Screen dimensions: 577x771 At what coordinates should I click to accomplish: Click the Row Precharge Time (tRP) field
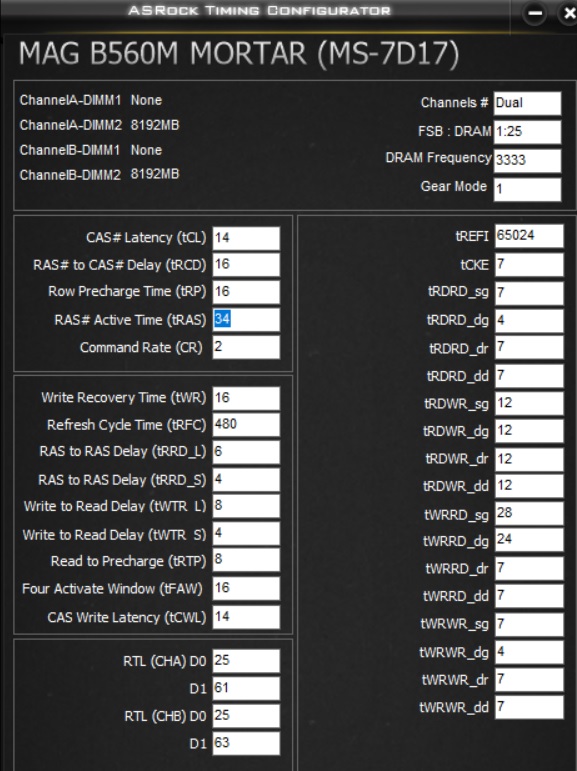[x=246, y=292]
